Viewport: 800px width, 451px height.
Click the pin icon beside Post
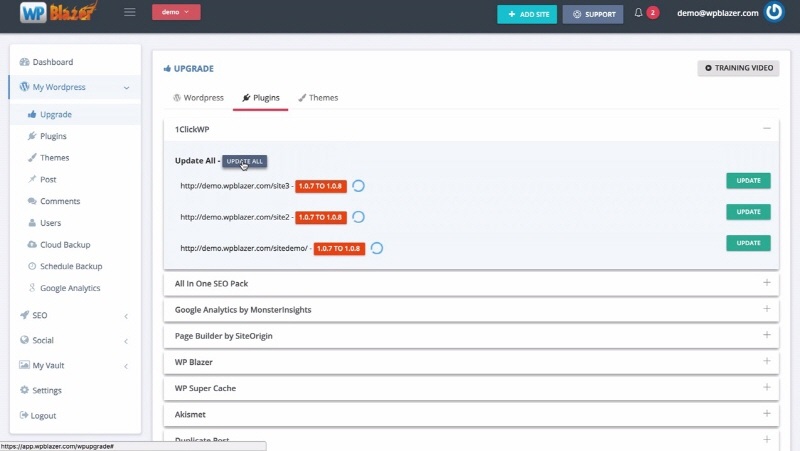pyautogui.click(x=32, y=179)
